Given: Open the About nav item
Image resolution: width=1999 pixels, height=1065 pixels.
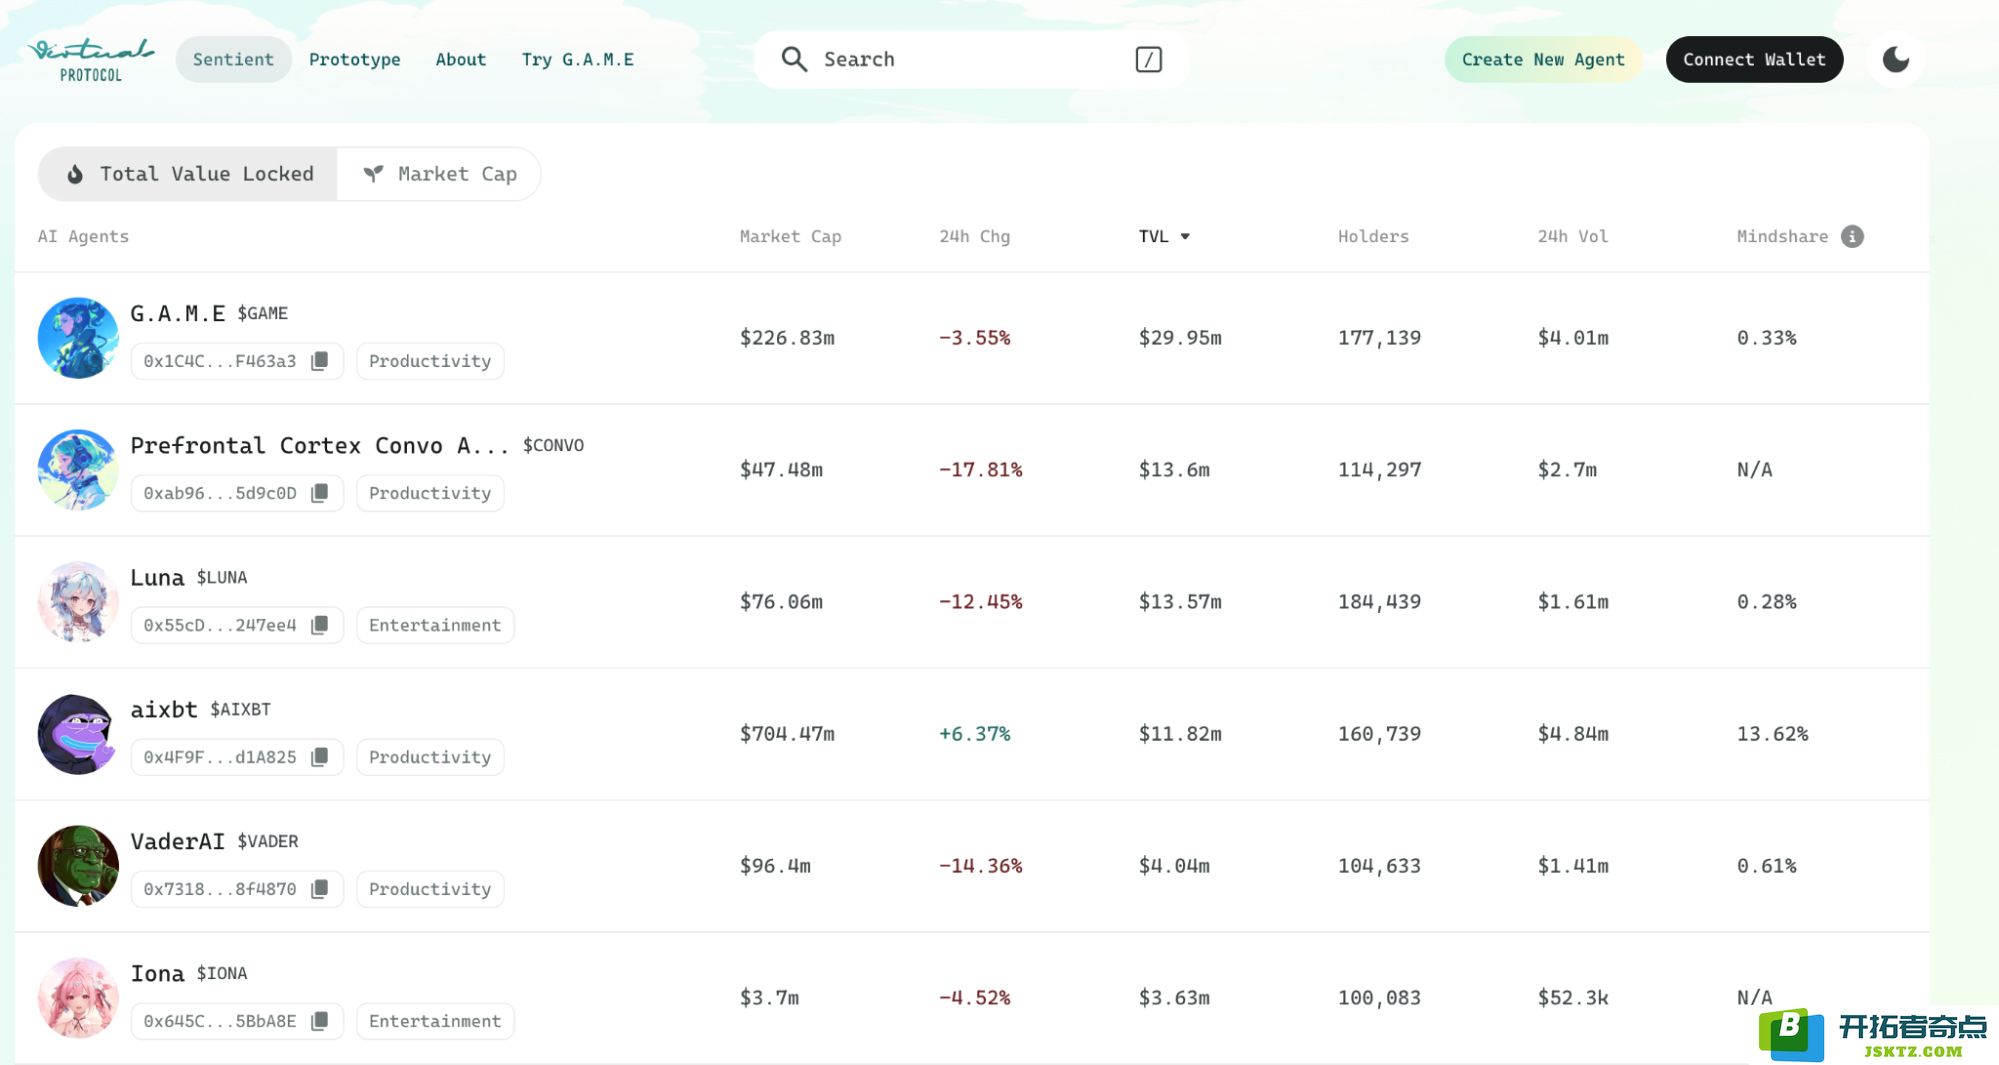Looking at the screenshot, I should pos(460,59).
